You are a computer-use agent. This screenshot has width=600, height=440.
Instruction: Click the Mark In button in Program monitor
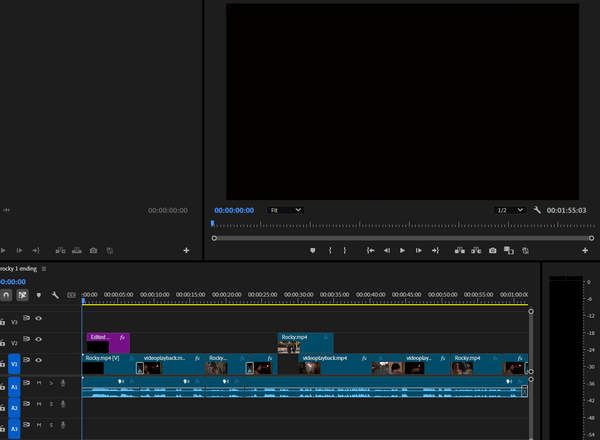(330, 251)
